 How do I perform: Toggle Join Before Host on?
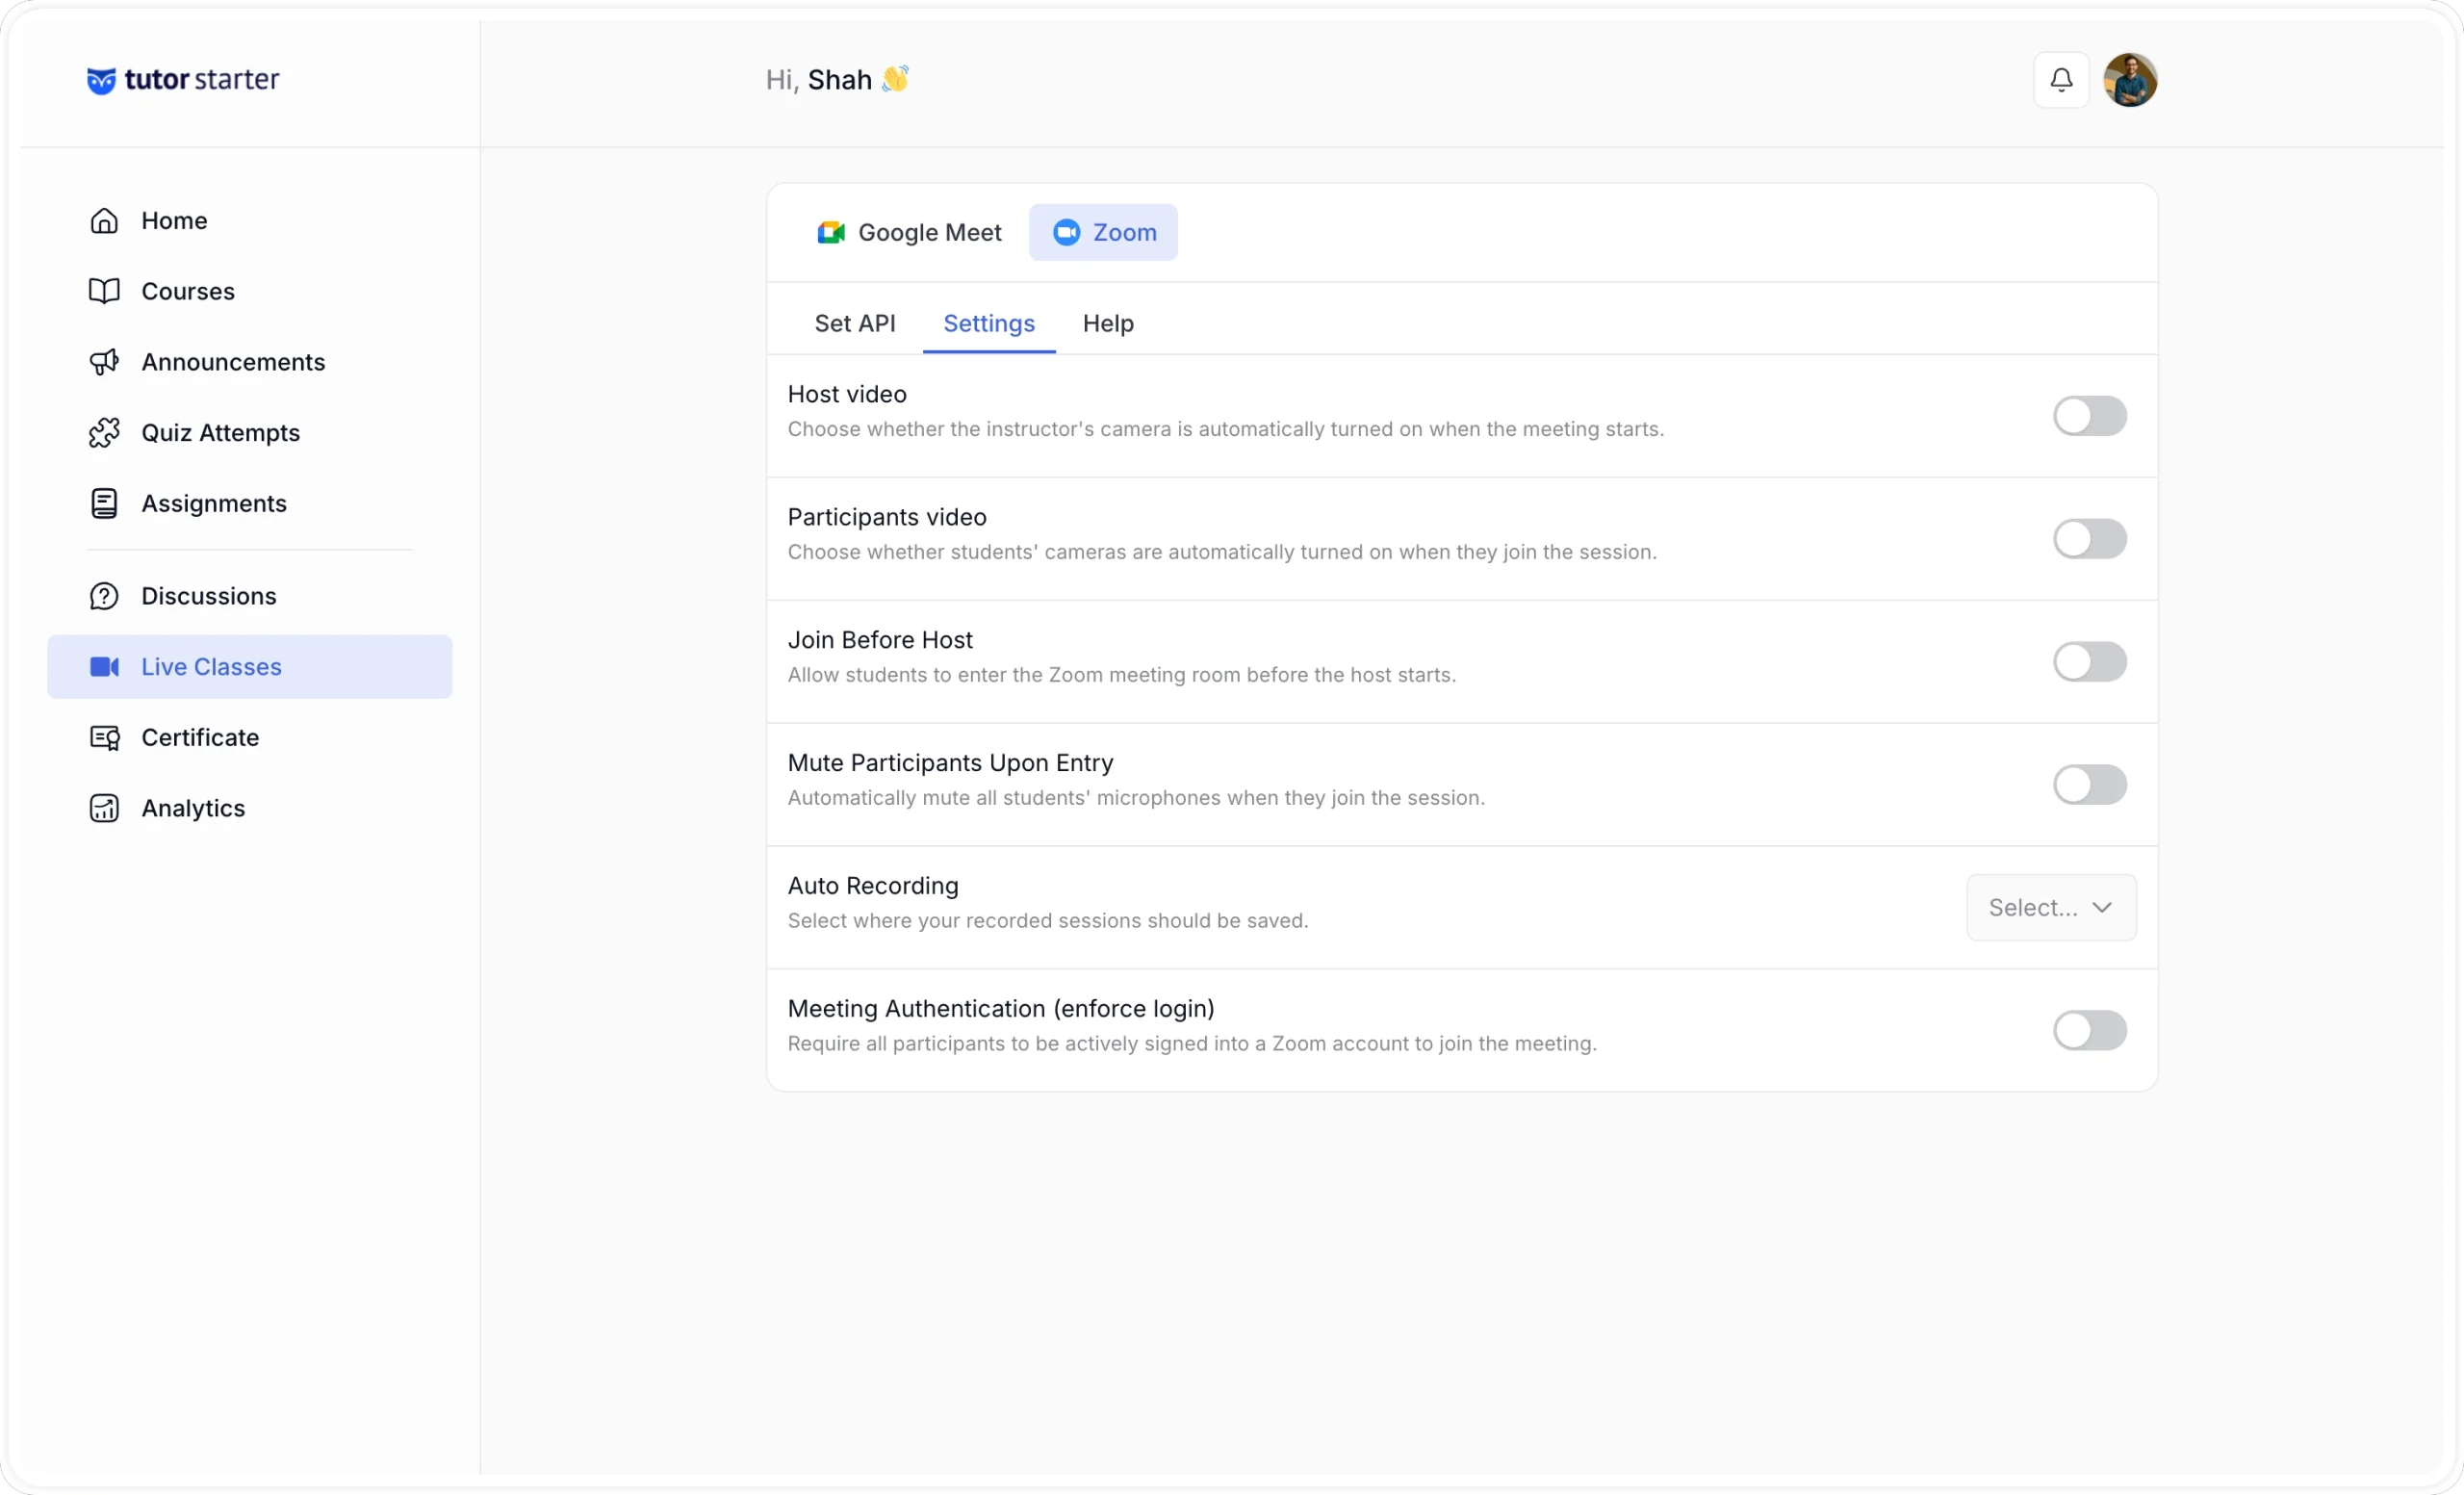[x=2089, y=662]
